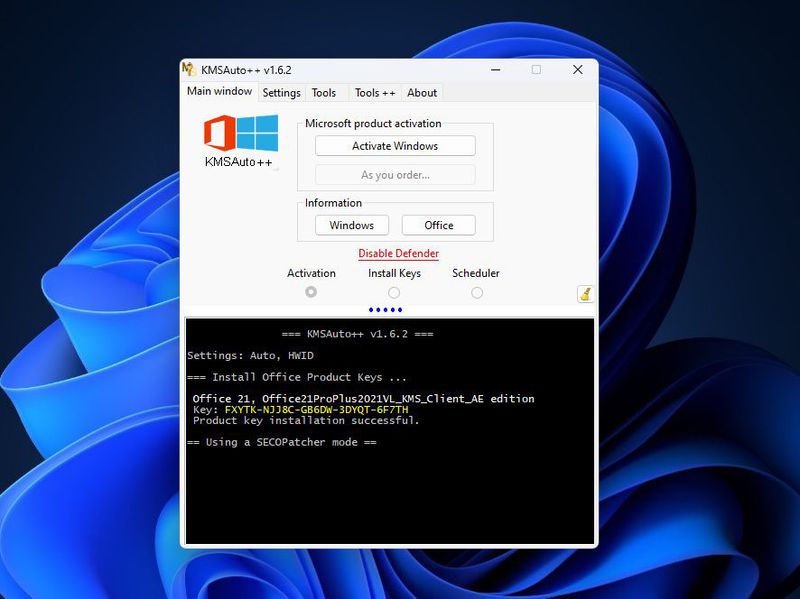This screenshot has height=599, width=800.
Task: Click the Office information button
Action: point(439,225)
